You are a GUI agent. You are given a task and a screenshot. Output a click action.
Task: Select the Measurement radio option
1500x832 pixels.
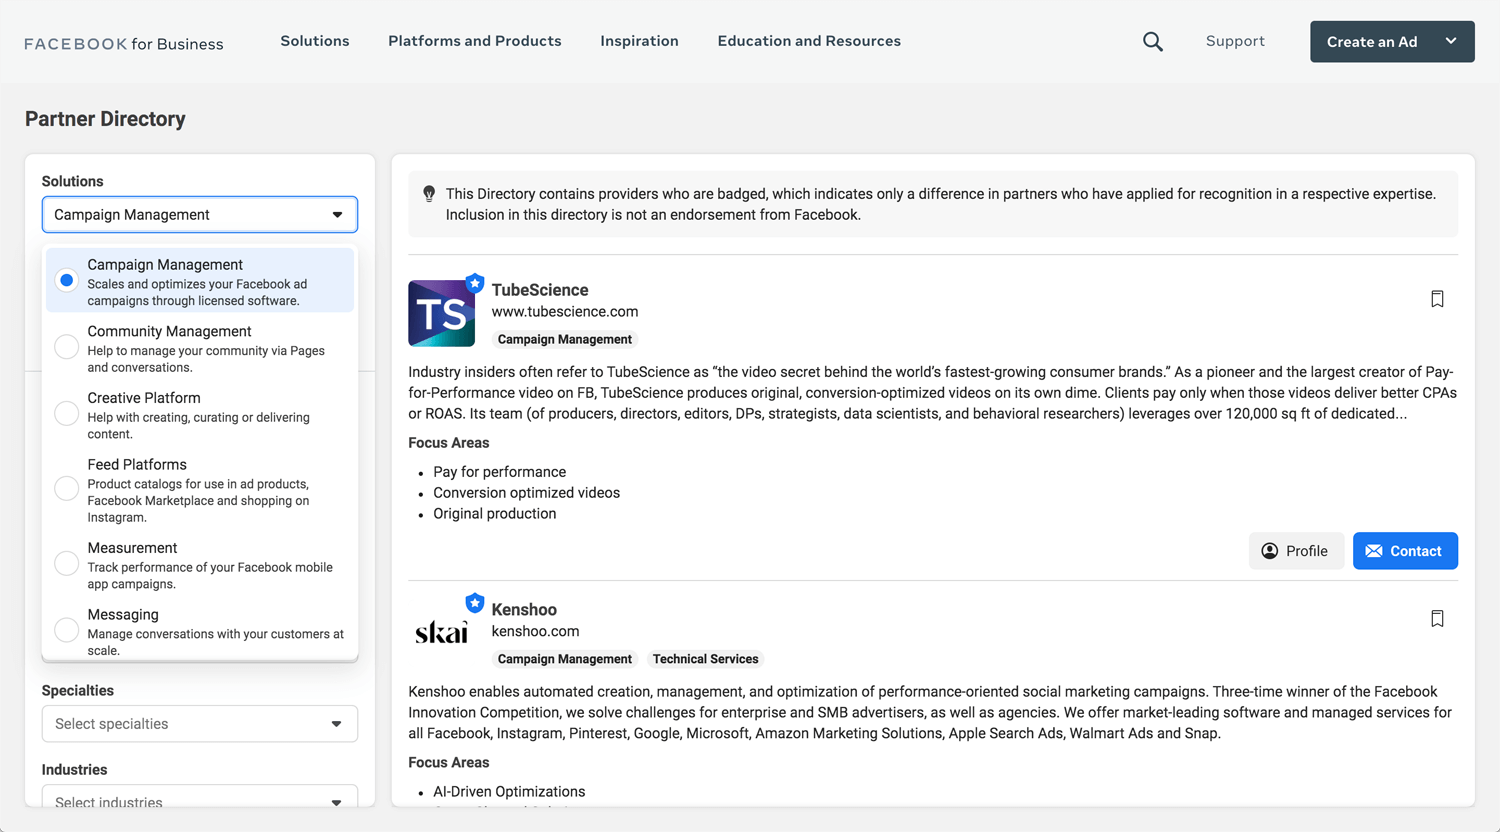(67, 564)
